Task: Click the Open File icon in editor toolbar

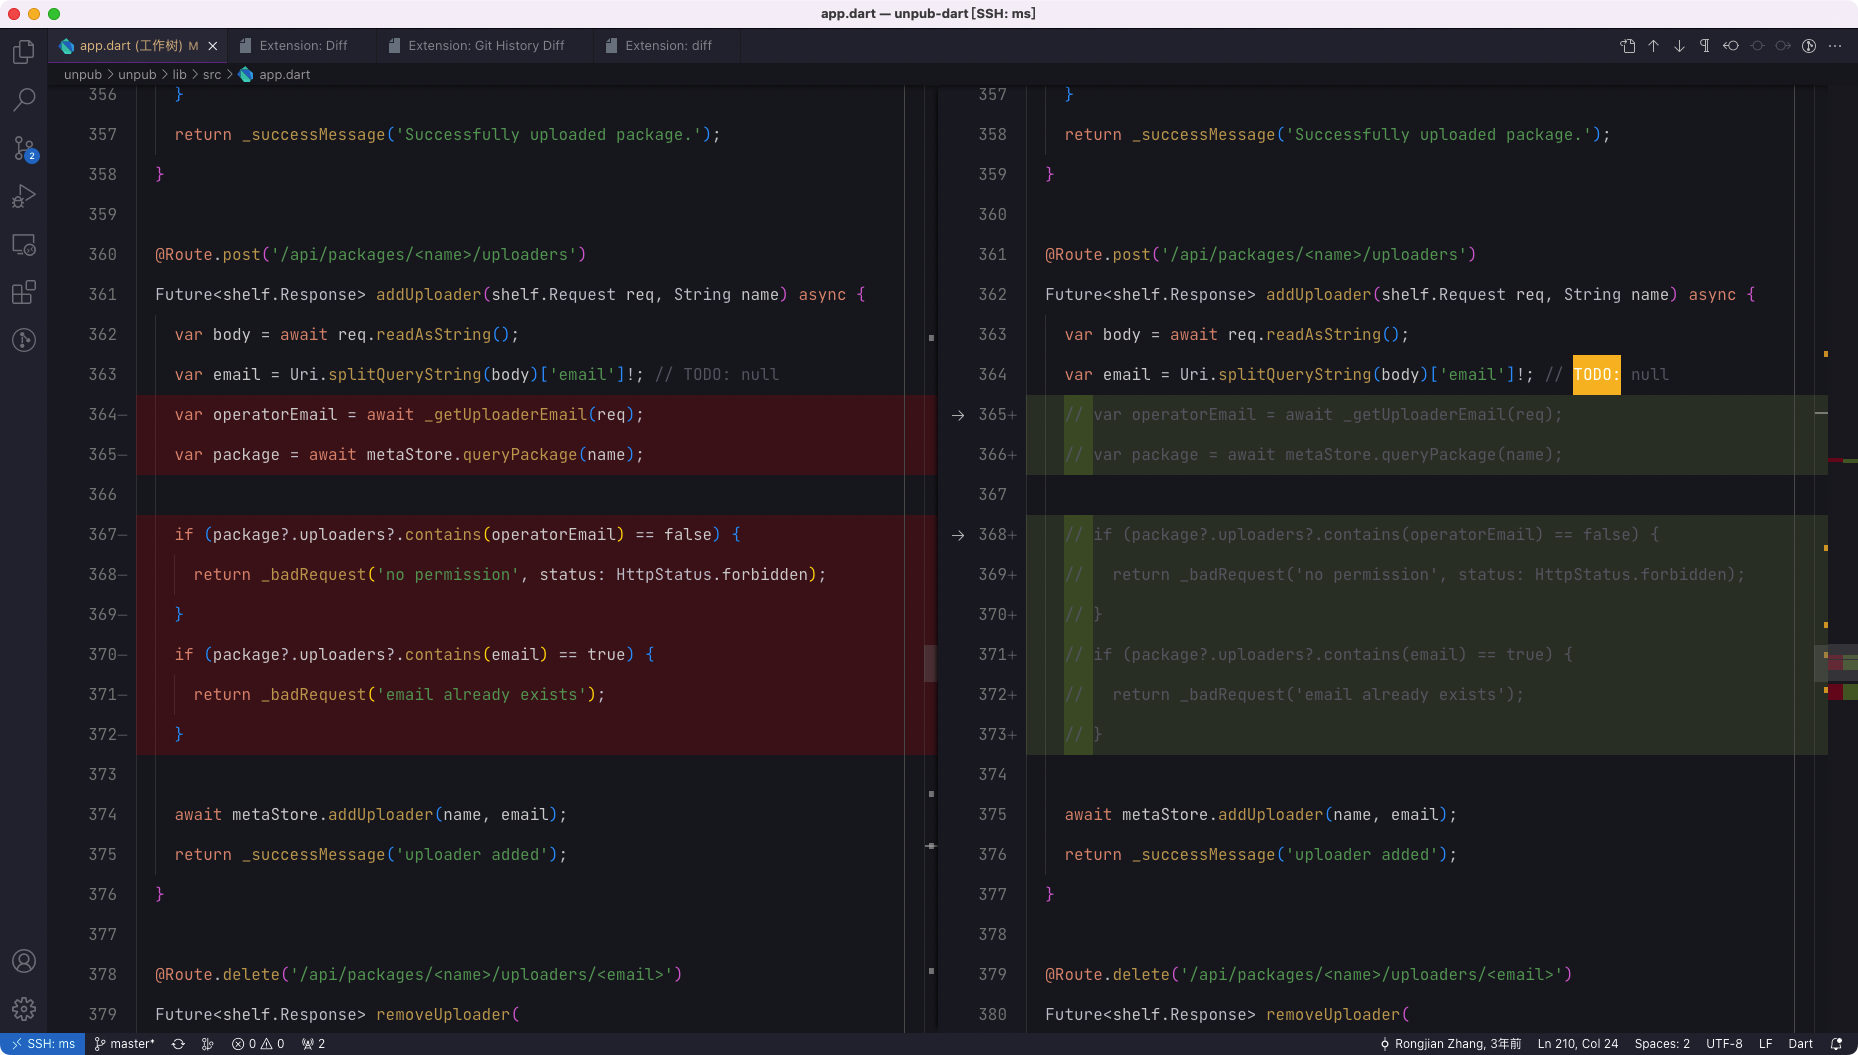Action: point(1627,46)
